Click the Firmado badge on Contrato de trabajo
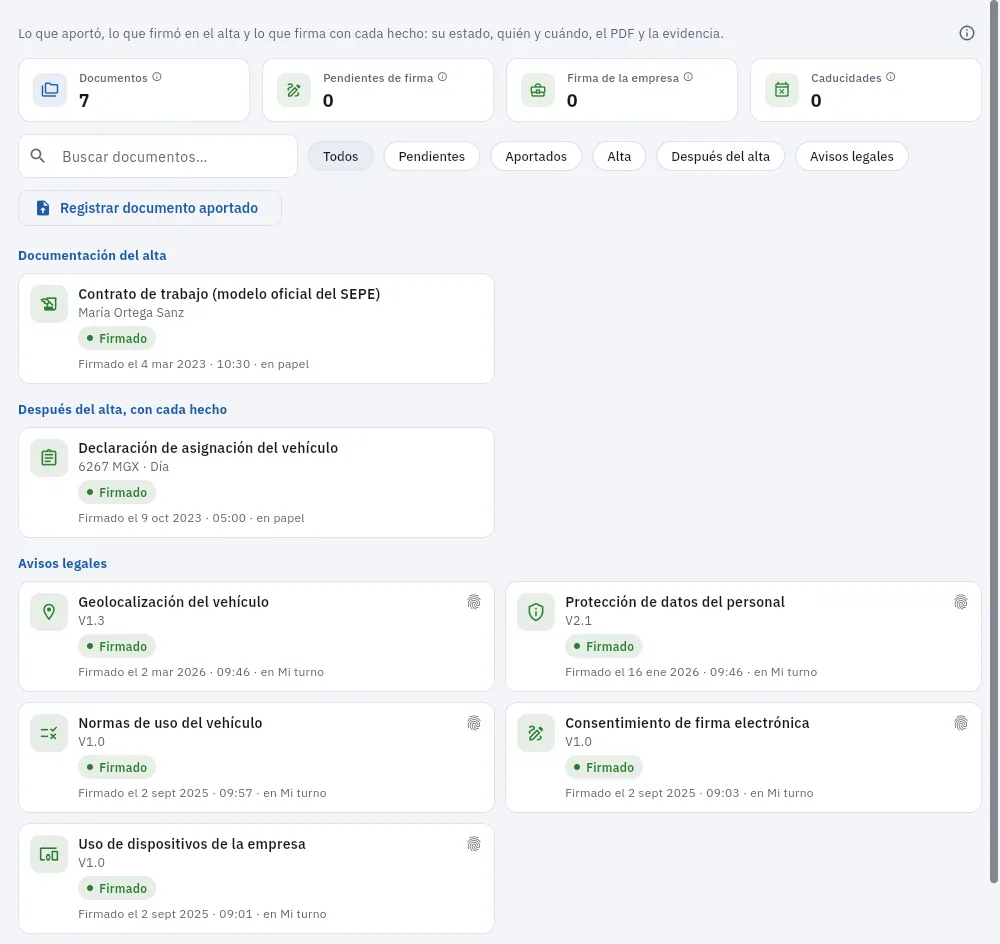Viewport: 1000px width, 944px height. pyautogui.click(x=117, y=339)
